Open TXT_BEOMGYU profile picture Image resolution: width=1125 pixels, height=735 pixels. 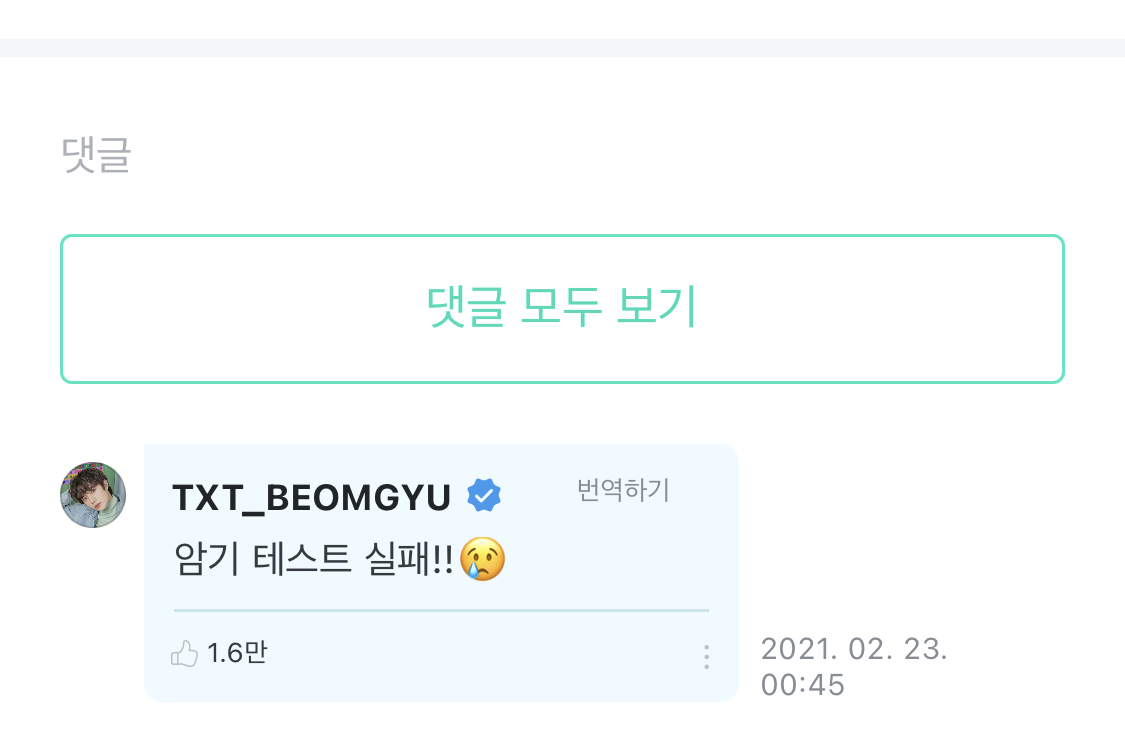pos(93,495)
